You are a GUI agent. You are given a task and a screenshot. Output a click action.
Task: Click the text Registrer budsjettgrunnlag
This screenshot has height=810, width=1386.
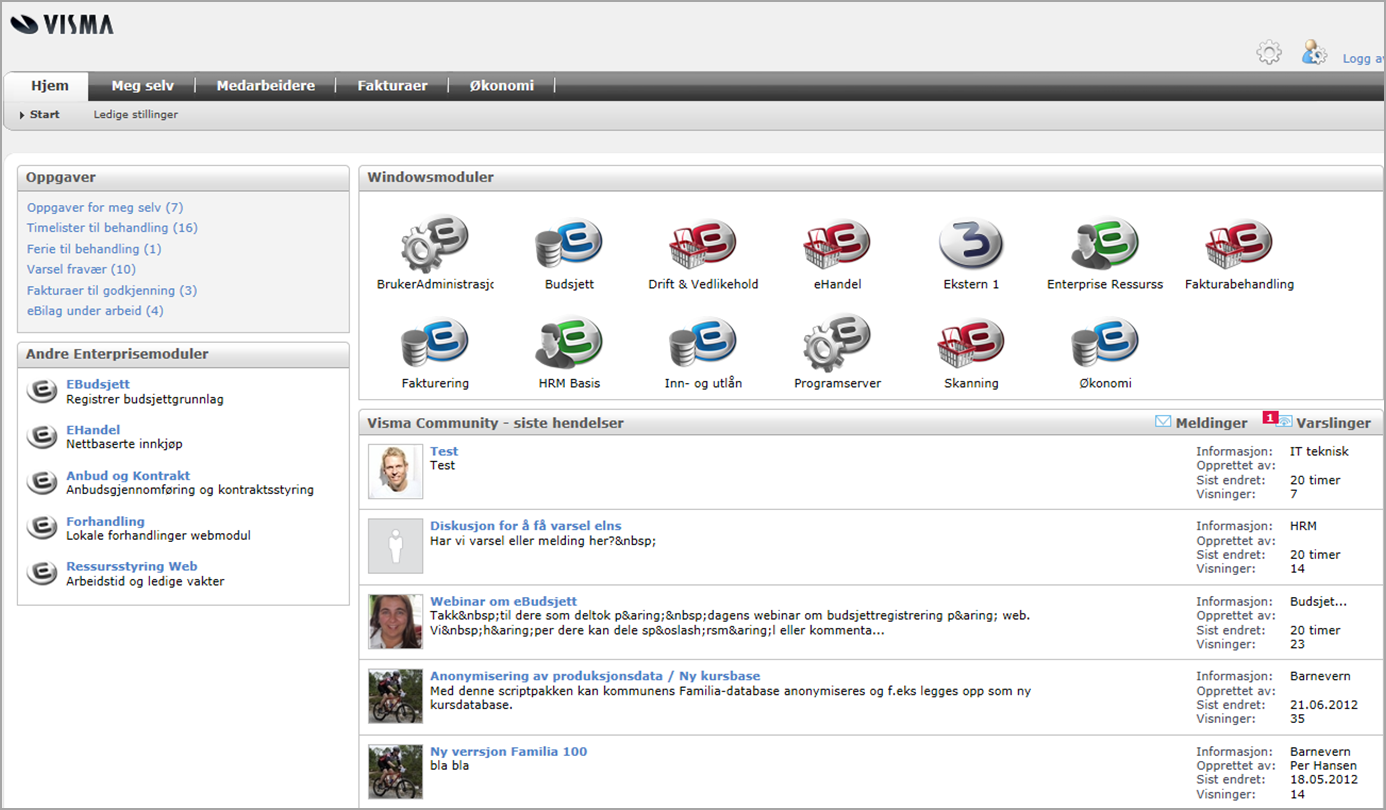pos(145,399)
